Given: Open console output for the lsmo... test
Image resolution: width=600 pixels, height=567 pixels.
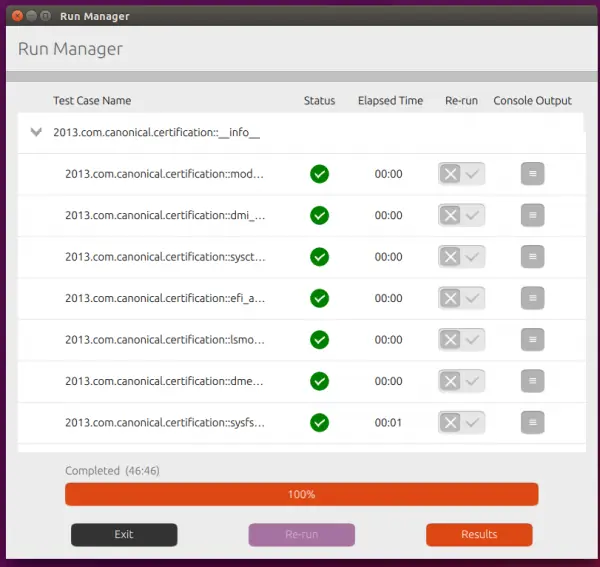Looking at the screenshot, I should point(532,339).
